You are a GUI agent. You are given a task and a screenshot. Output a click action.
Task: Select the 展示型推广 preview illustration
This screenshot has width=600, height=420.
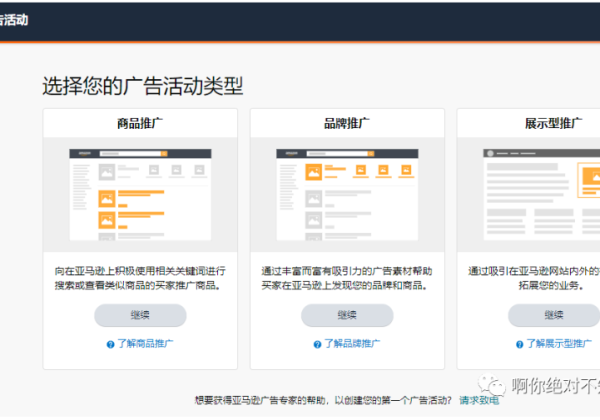(541, 195)
